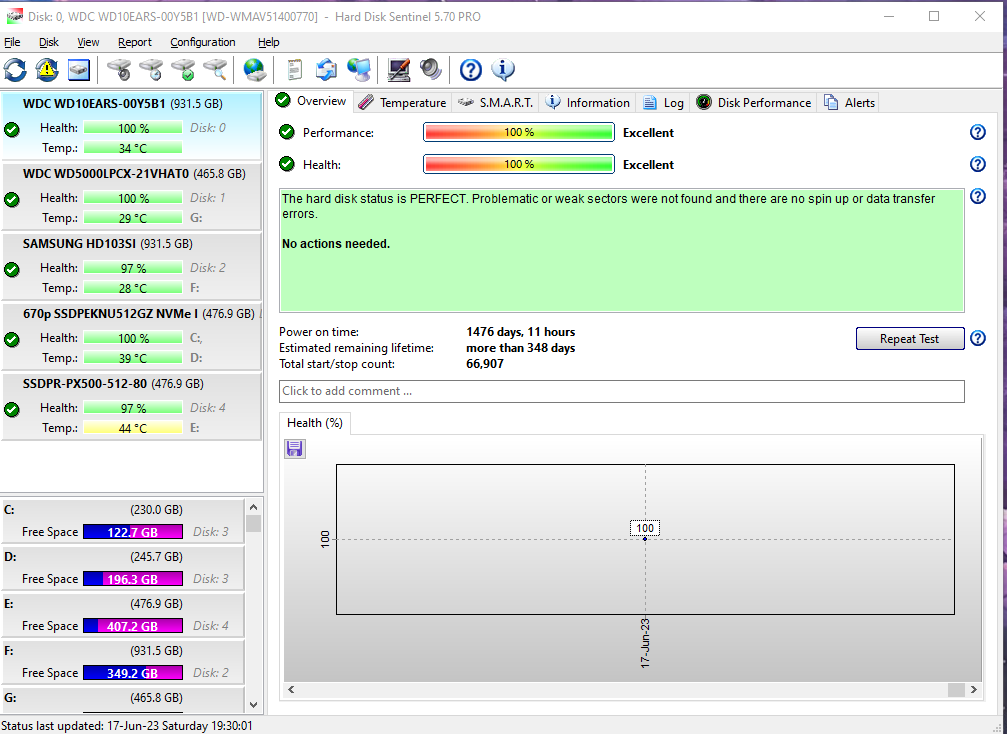The image size is (1007, 734).
Task: Click the blue info bubble toolbar icon
Action: point(503,70)
